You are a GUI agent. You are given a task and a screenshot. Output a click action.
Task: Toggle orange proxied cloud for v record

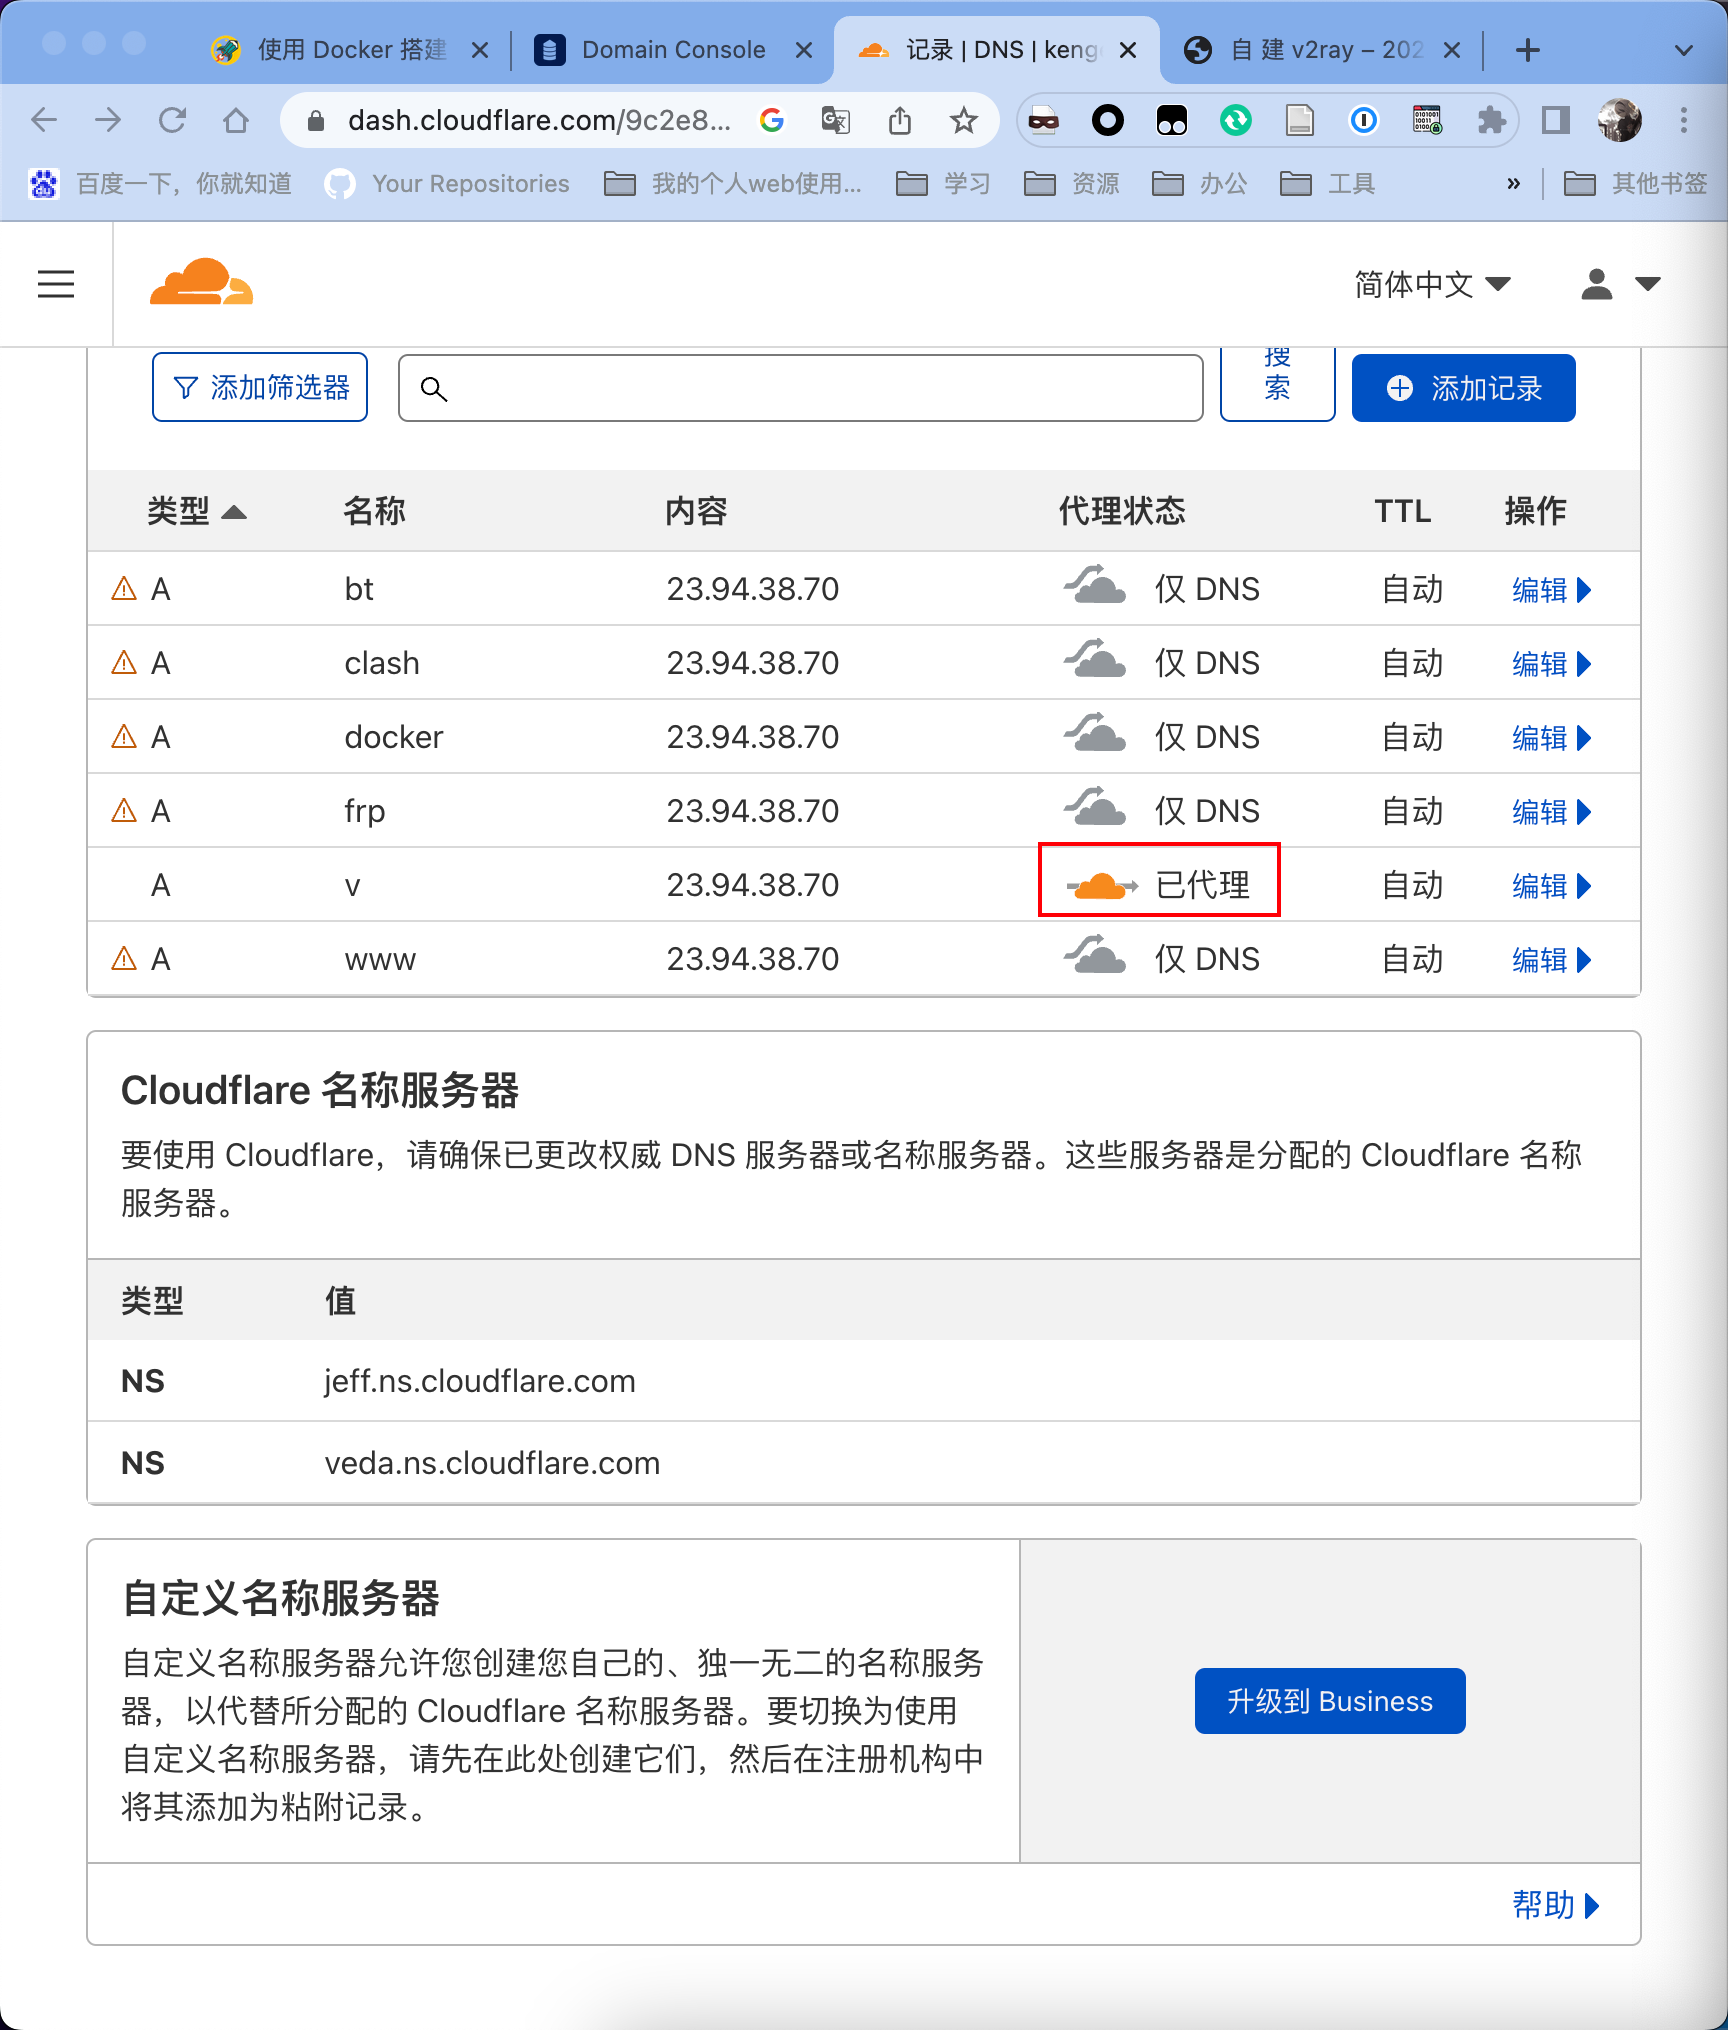click(x=1101, y=885)
